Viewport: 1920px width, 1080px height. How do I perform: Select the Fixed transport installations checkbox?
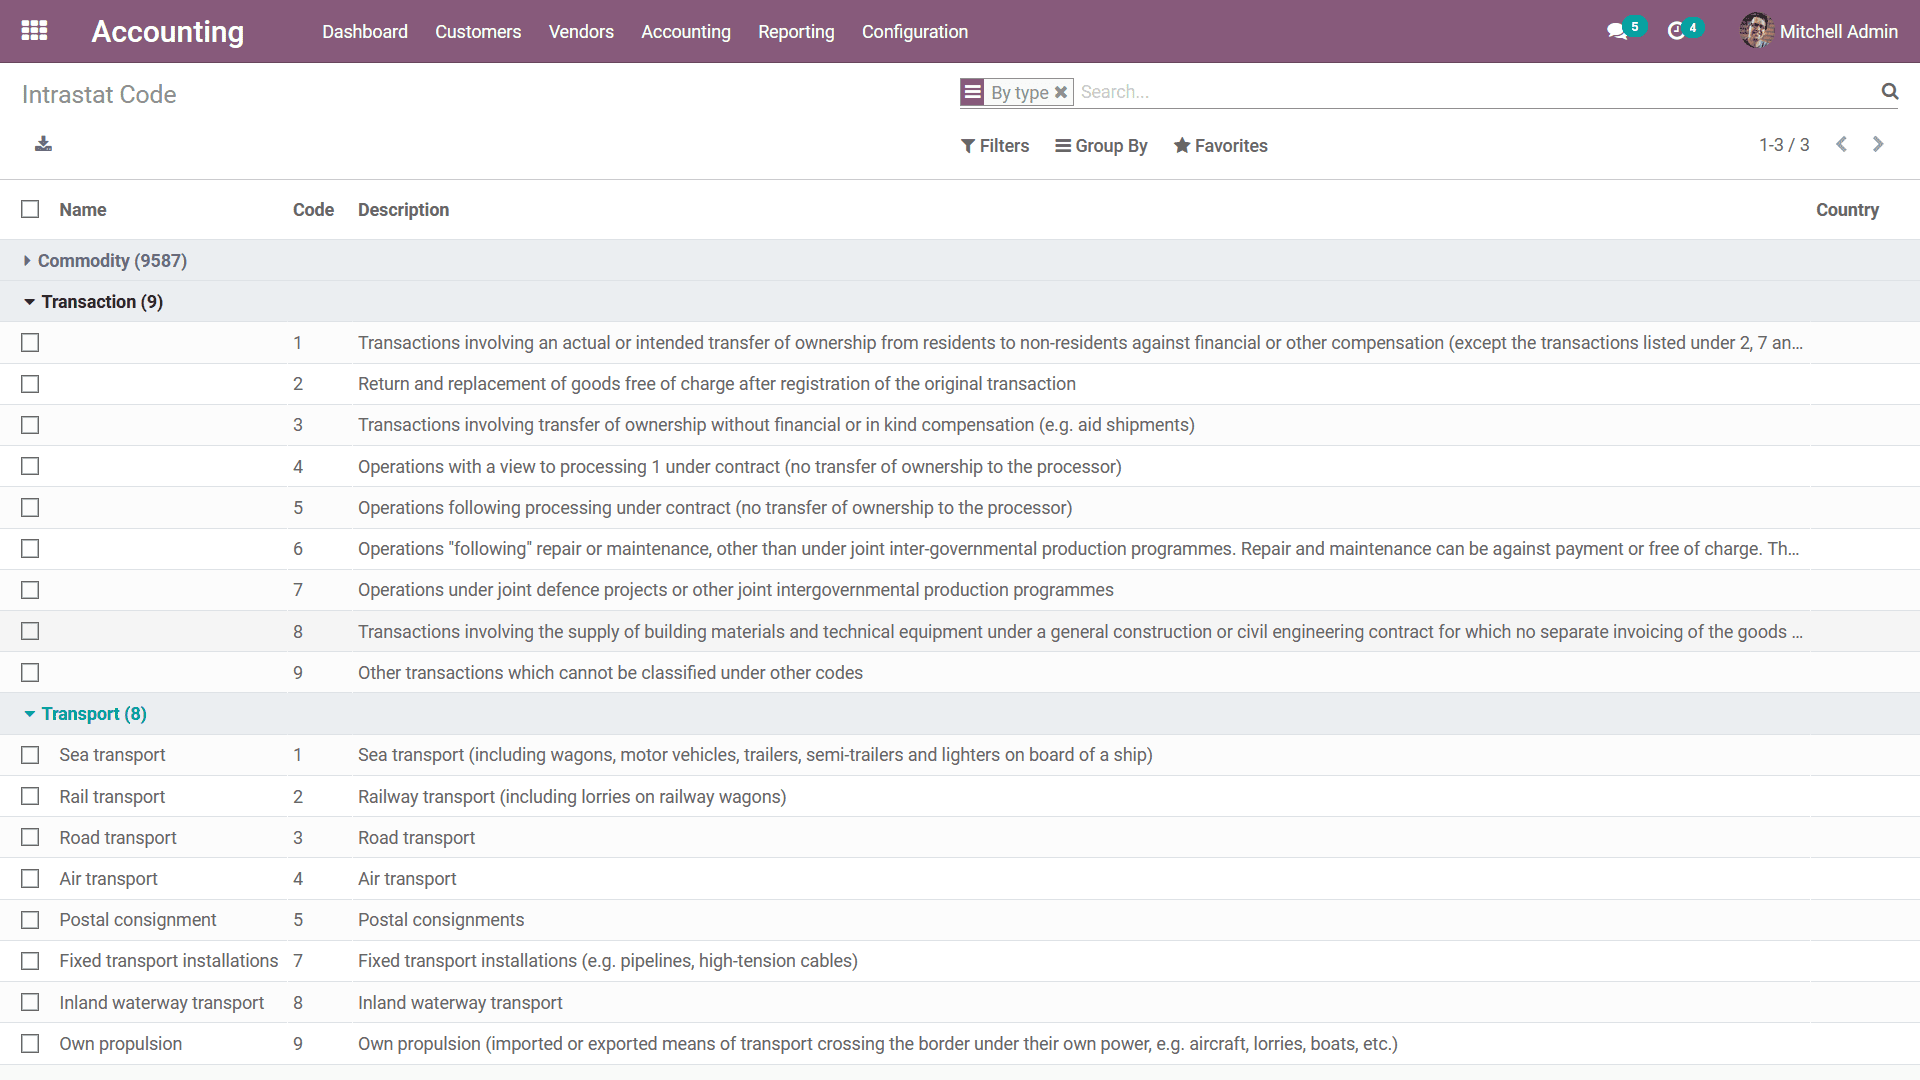pos(30,961)
